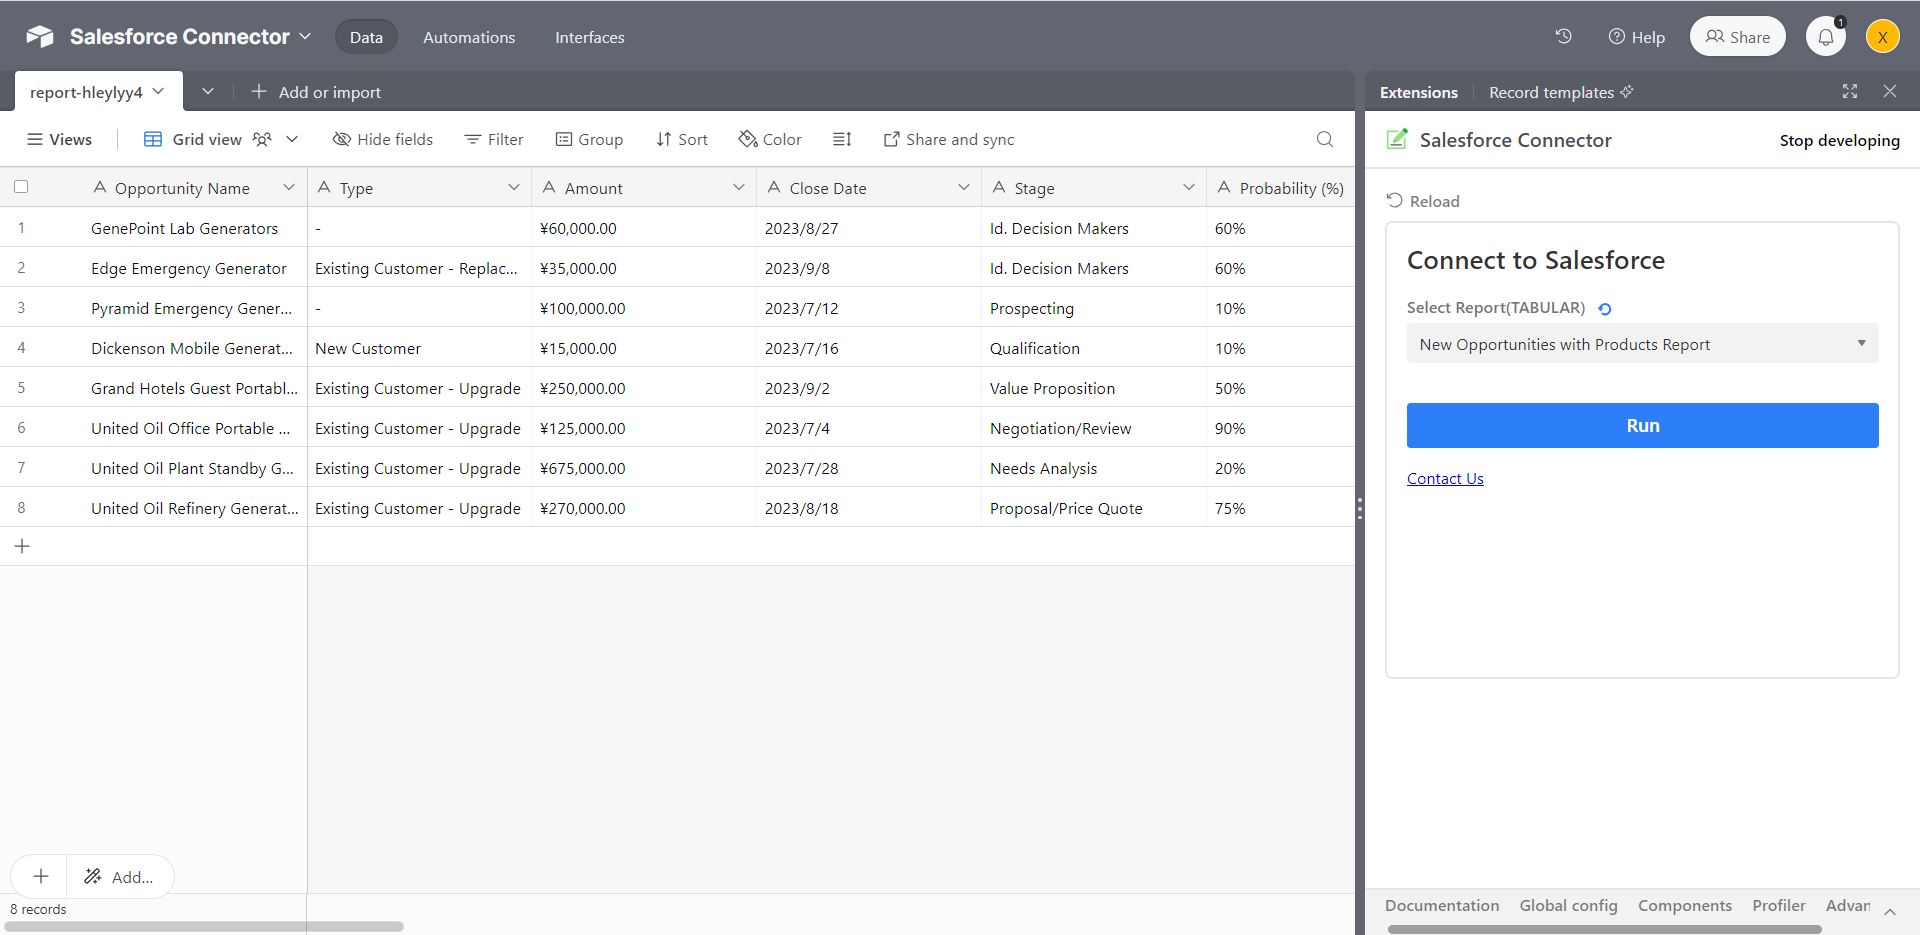Open Close Date column menu arrow

tap(964, 187)
